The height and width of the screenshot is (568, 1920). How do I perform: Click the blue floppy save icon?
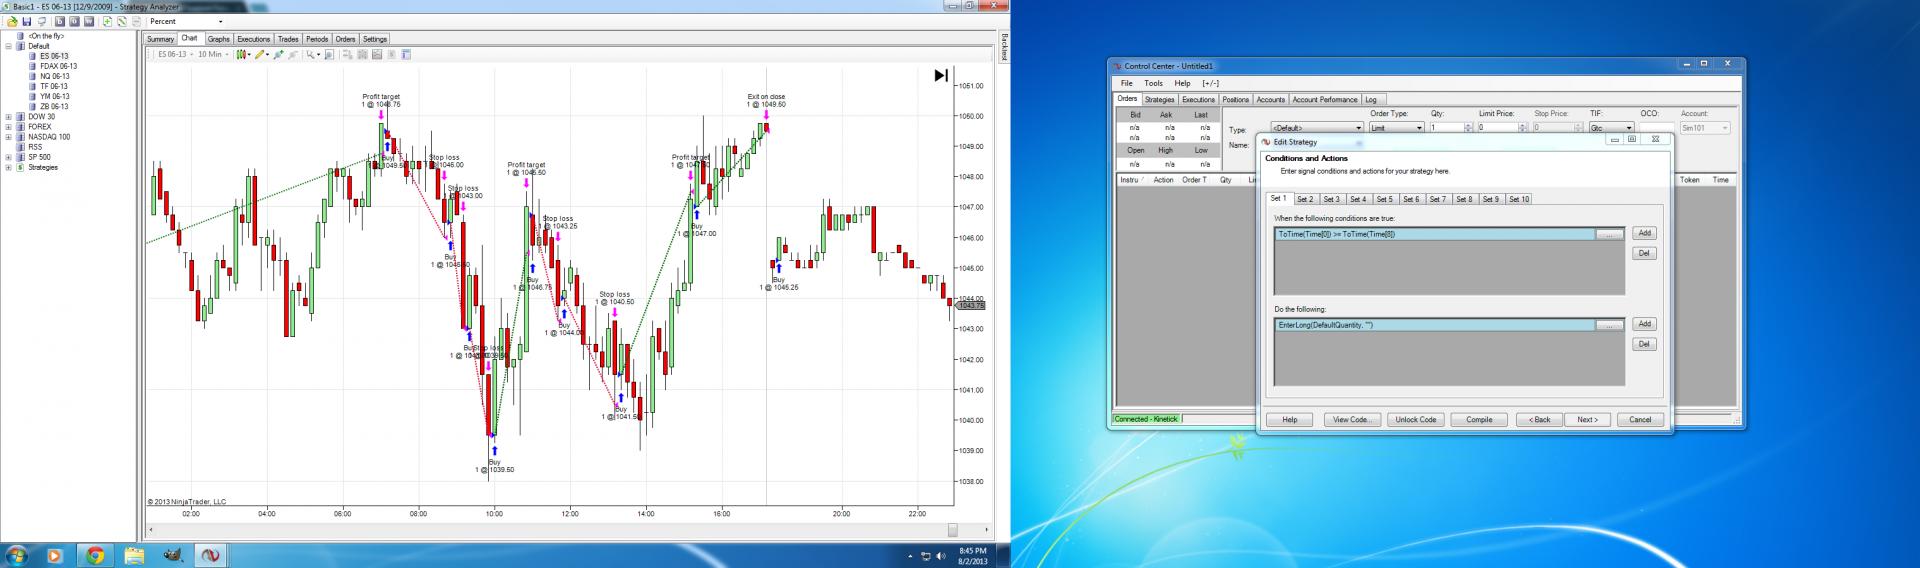27,21
